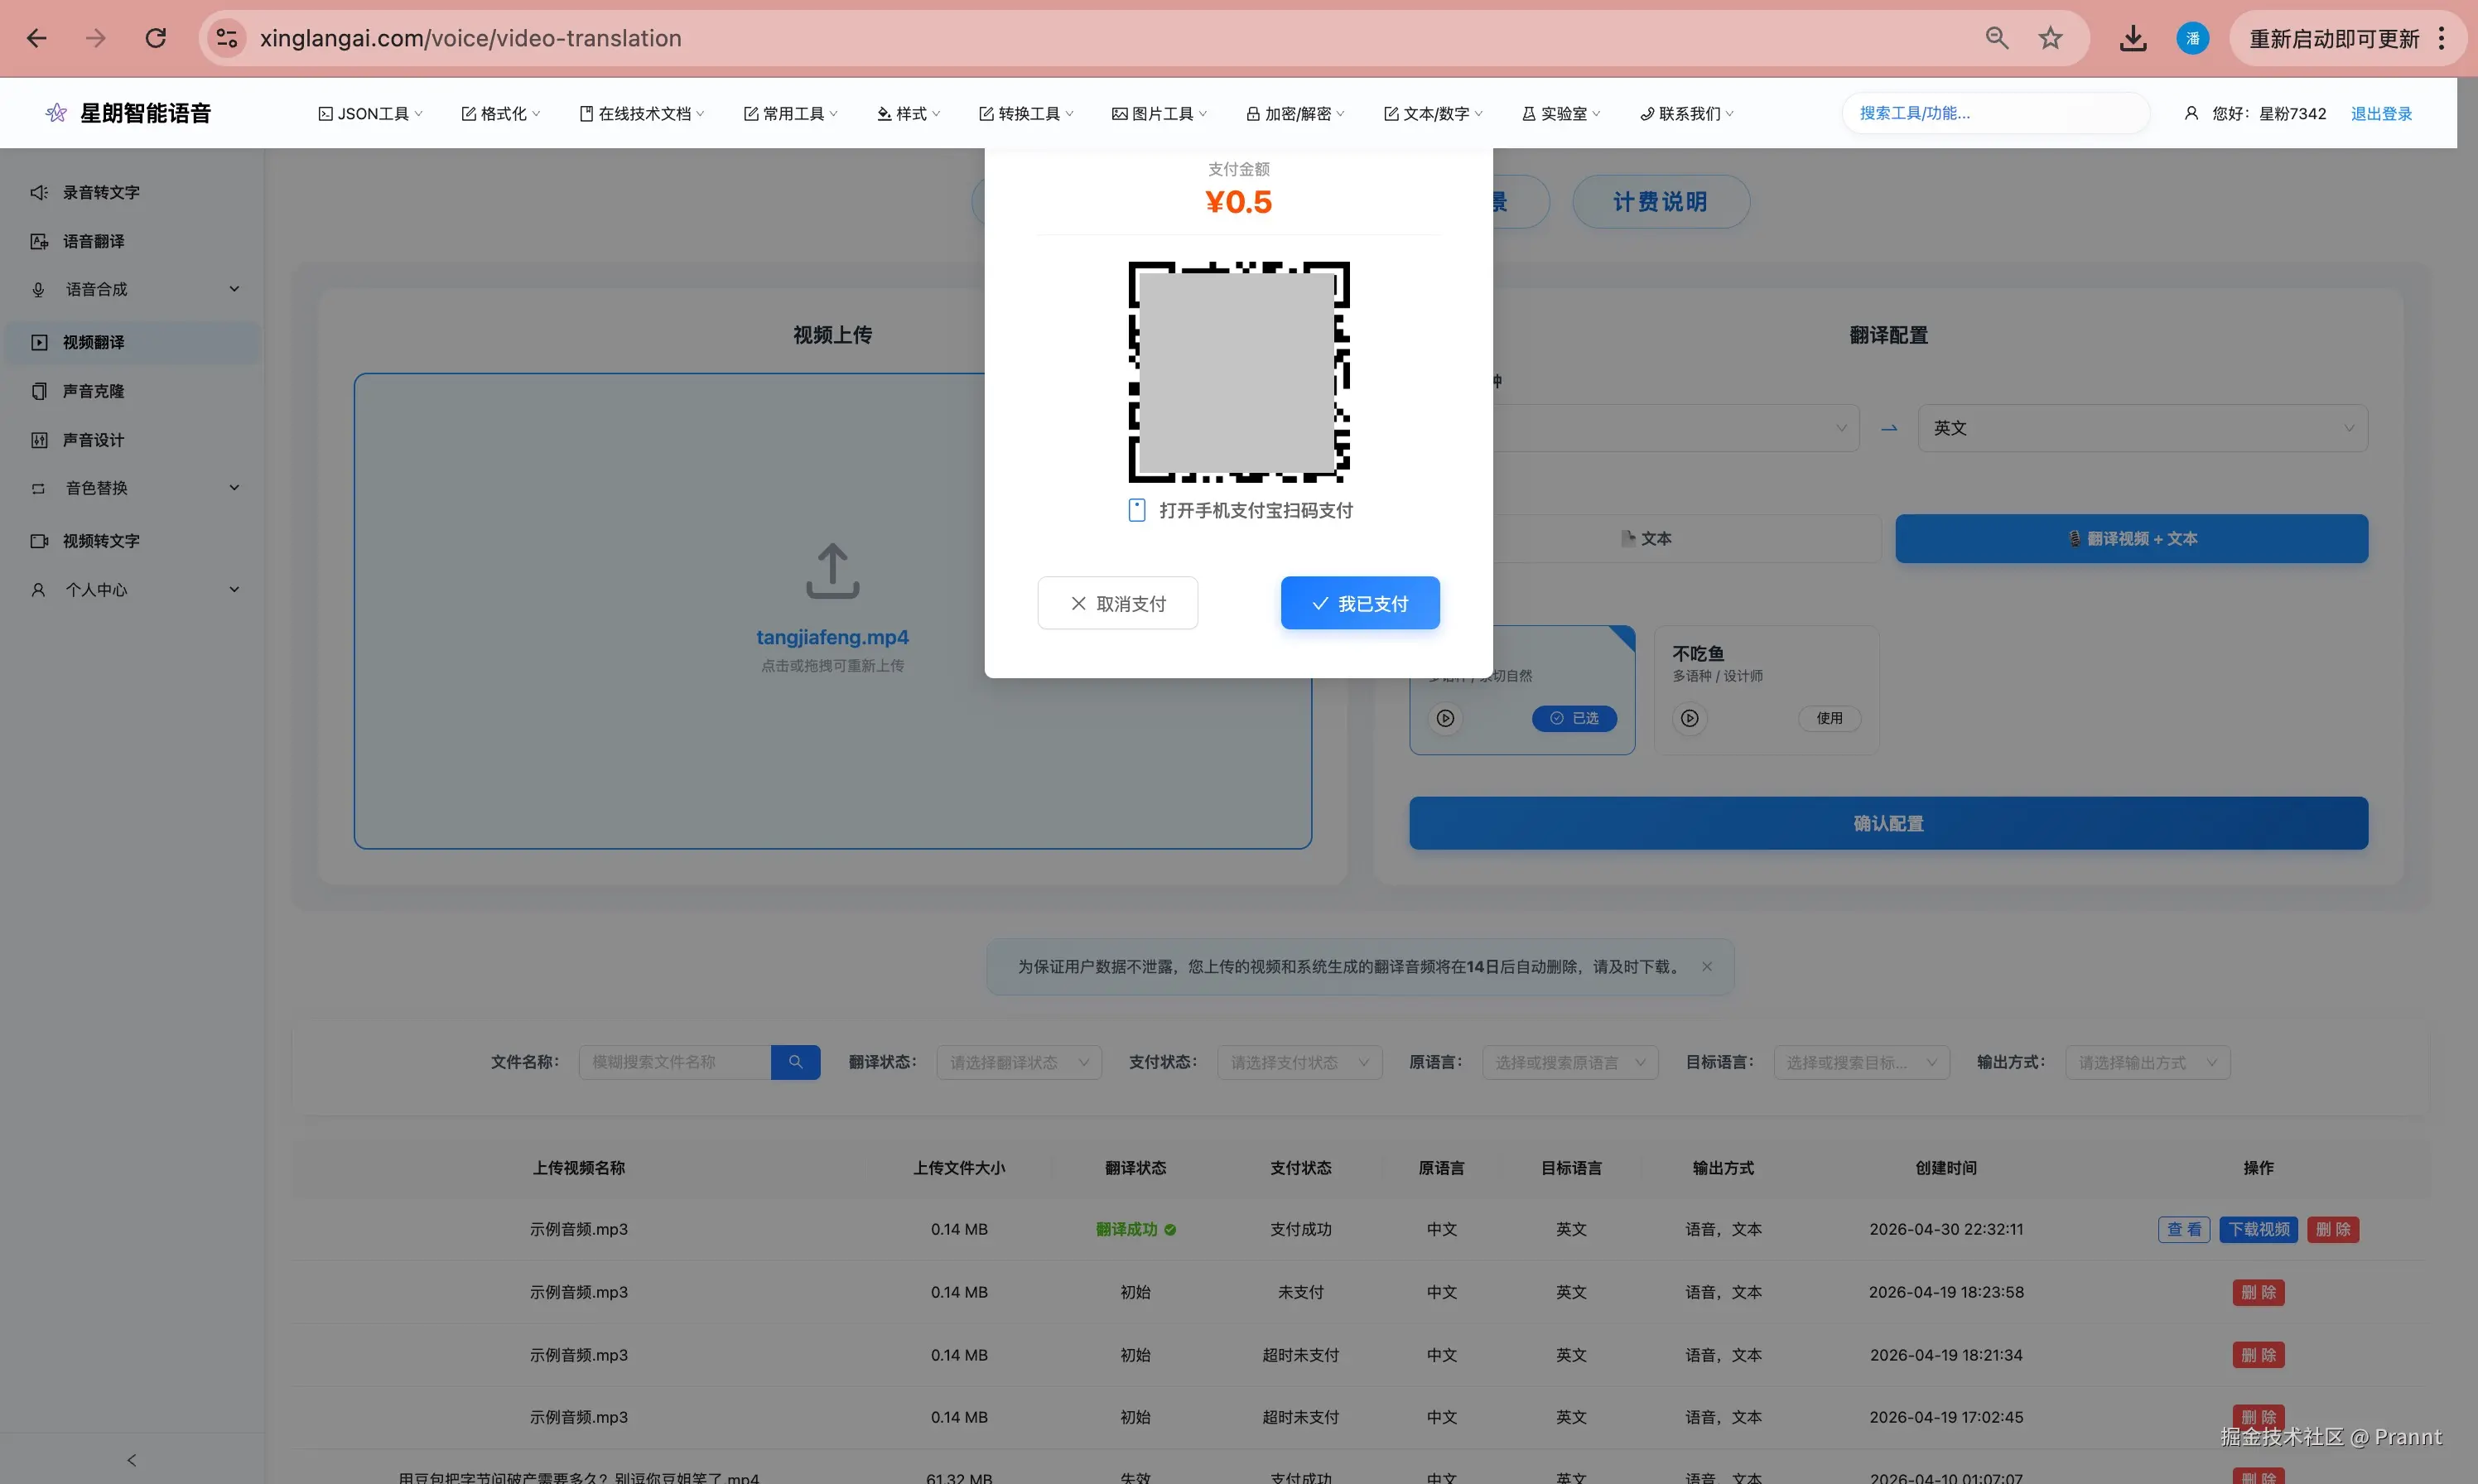Open 视频转文字 in sidebar

[x=132, y=541]
